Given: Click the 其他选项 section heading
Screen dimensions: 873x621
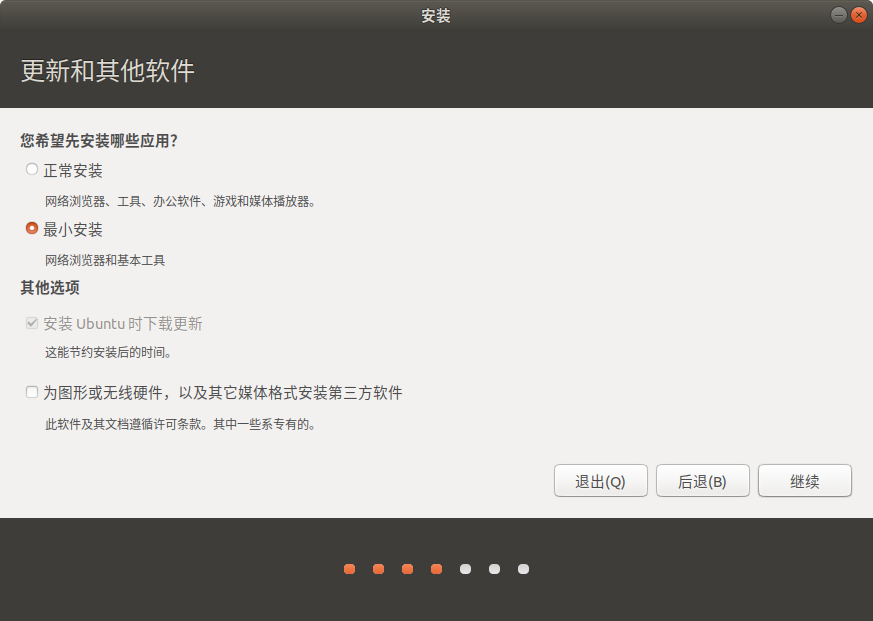Looking at the screenshot, I should tap(50, 287).
